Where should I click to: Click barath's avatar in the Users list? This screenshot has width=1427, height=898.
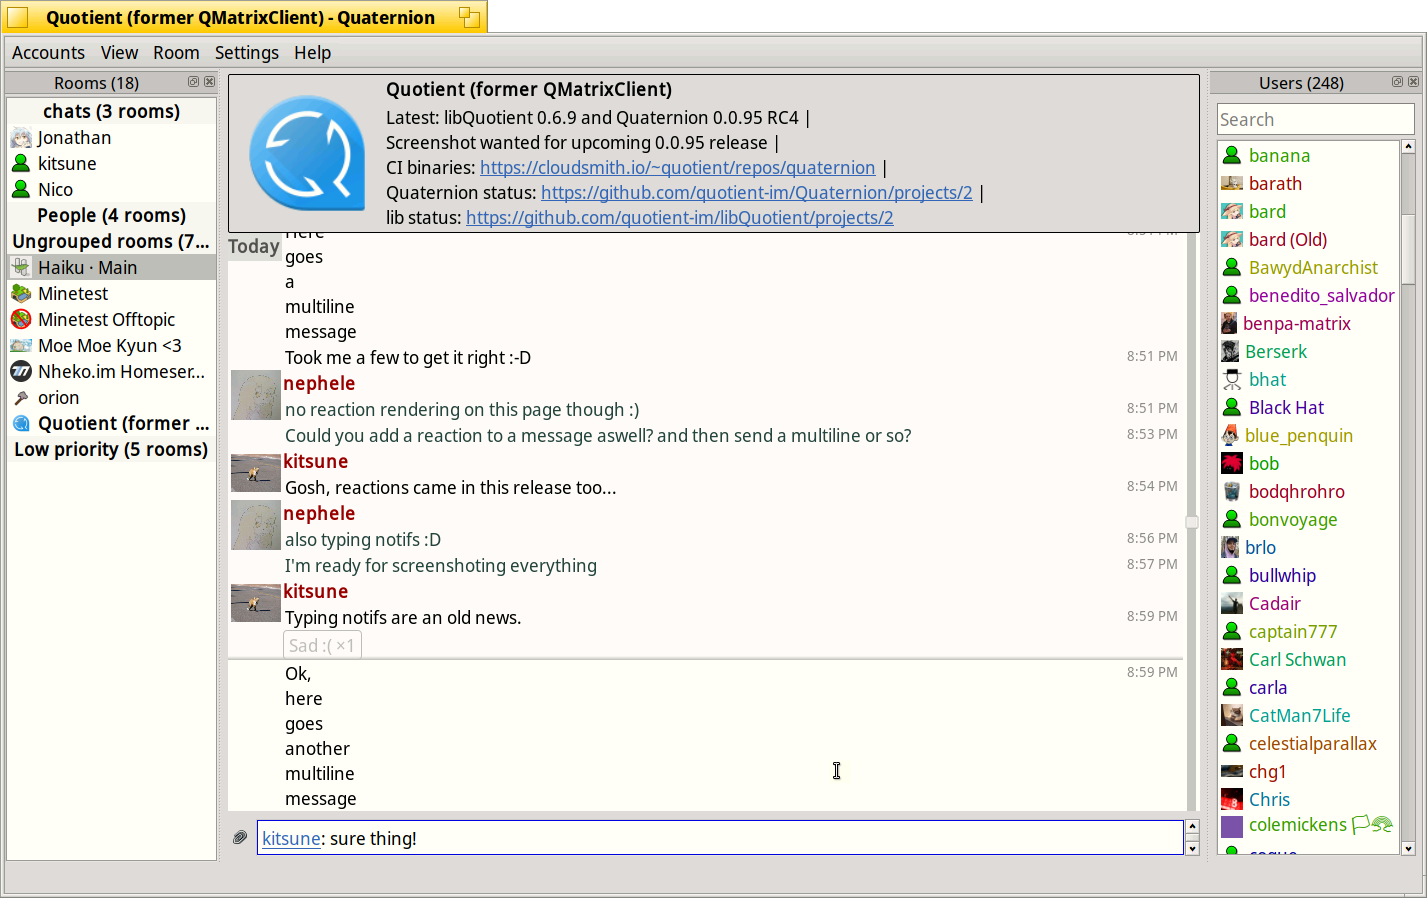(1232, 184)
